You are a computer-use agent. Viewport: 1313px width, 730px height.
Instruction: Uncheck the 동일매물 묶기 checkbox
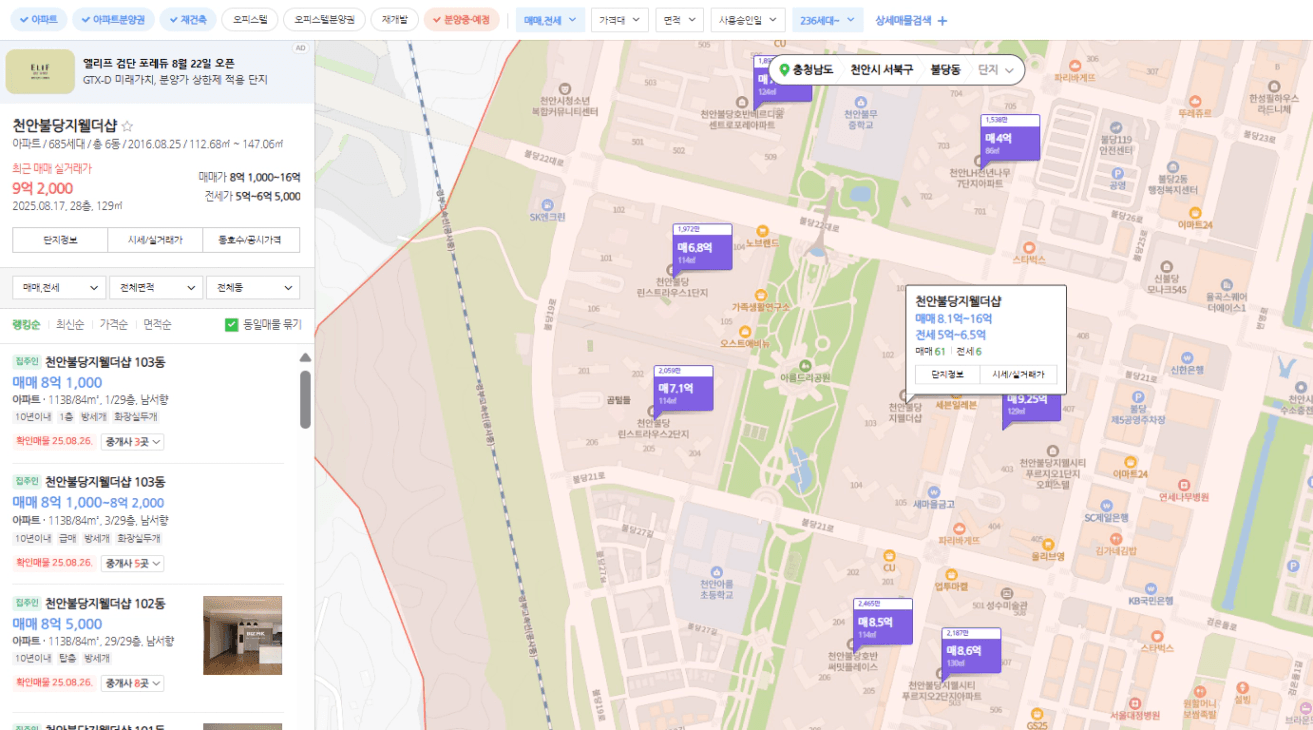pos(232,324)
